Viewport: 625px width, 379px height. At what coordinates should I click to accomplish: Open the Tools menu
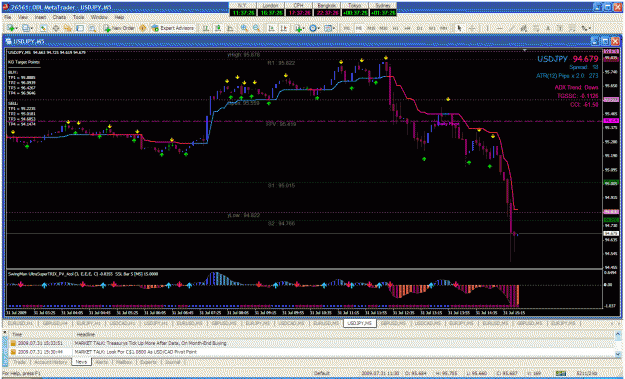click(78, 18)
